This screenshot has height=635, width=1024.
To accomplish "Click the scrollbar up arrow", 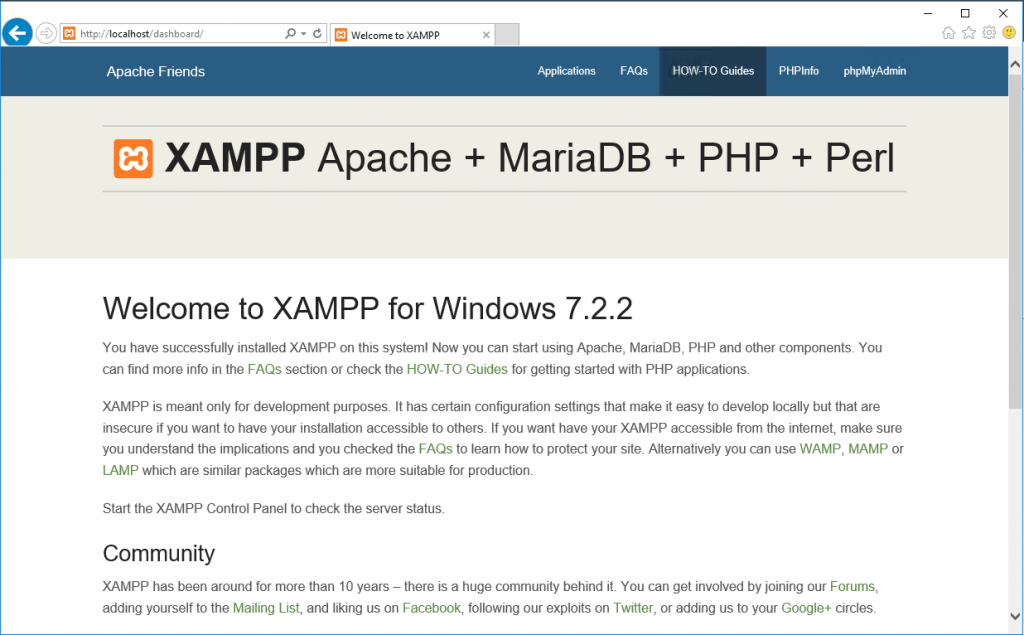I will pos(1015,64).
